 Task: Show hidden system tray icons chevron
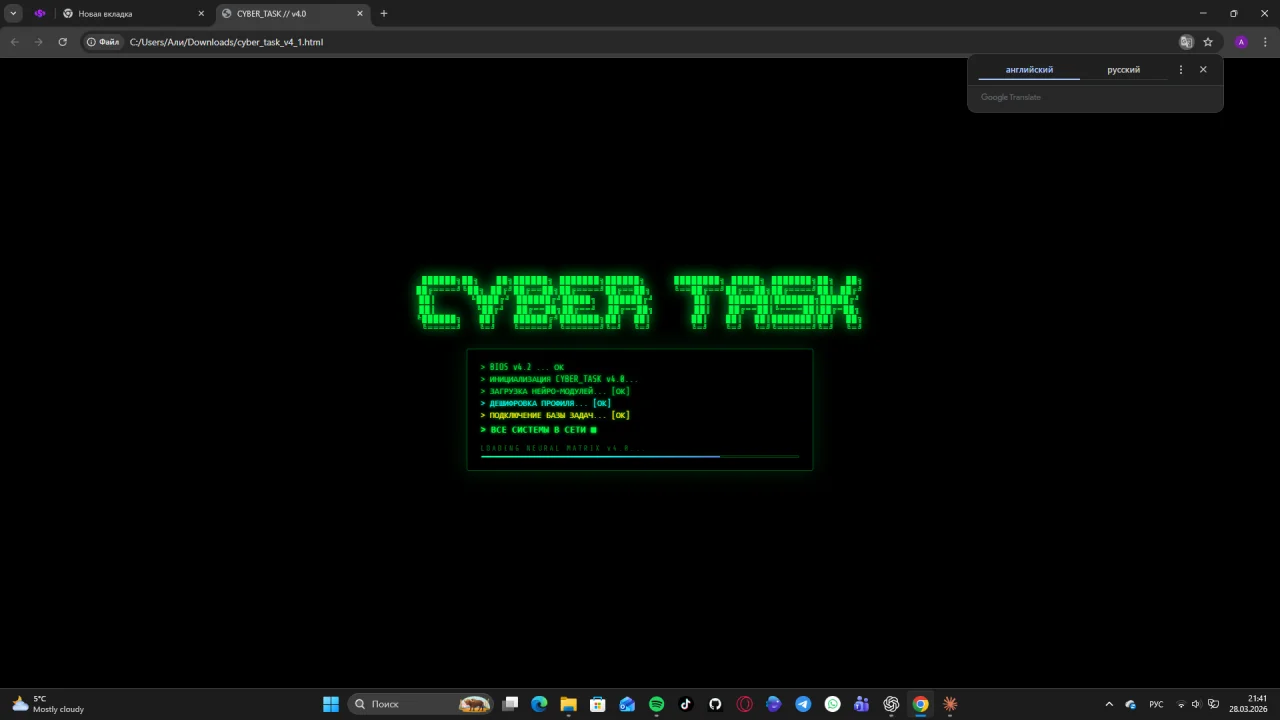[1108, 704]
